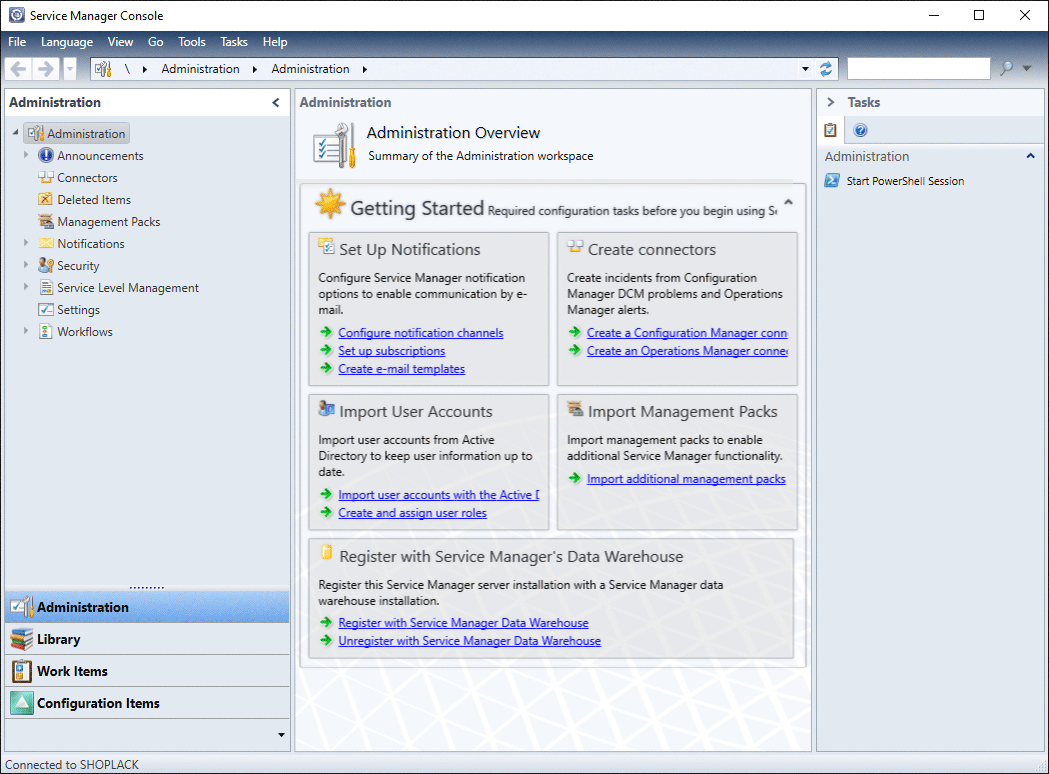Click the address bar root icon
The height and width of the screenshot is (774, 1049).
point(102,69)
